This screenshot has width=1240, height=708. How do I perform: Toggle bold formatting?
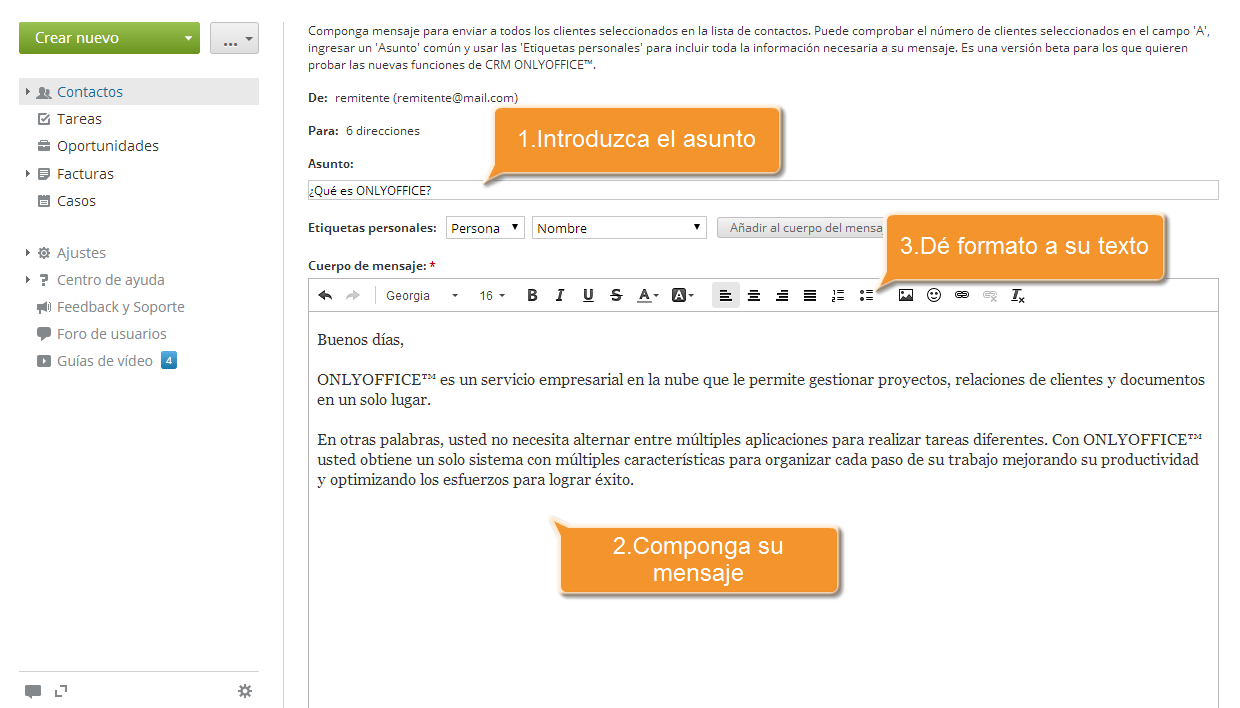tap(532, 295)
